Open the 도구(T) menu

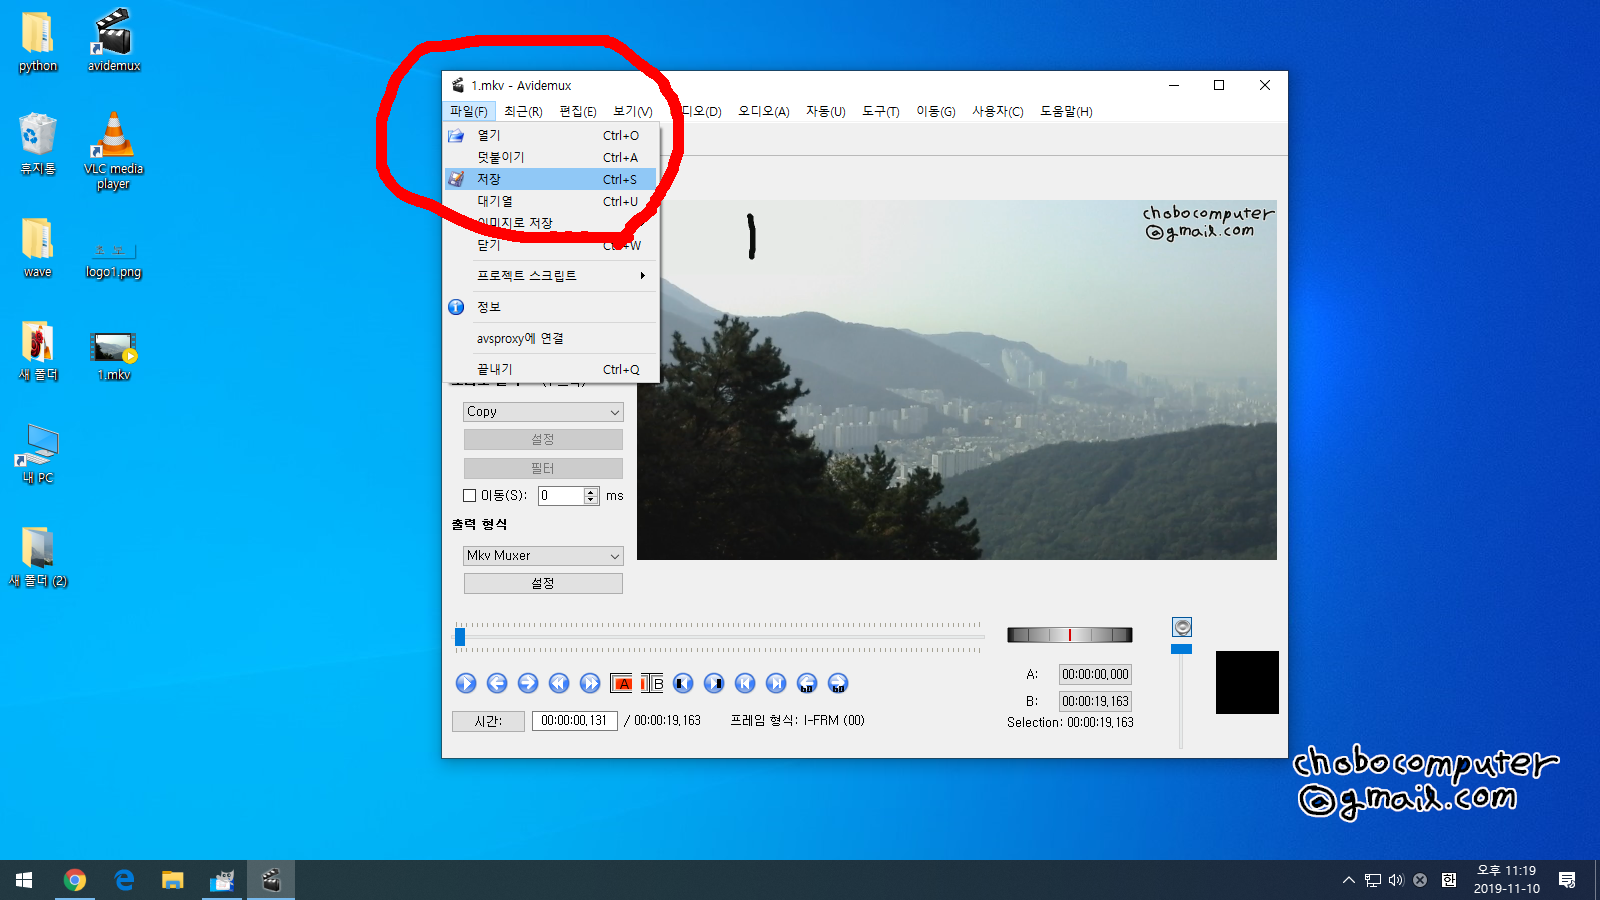pyautogui.click(x=881, y=111)
